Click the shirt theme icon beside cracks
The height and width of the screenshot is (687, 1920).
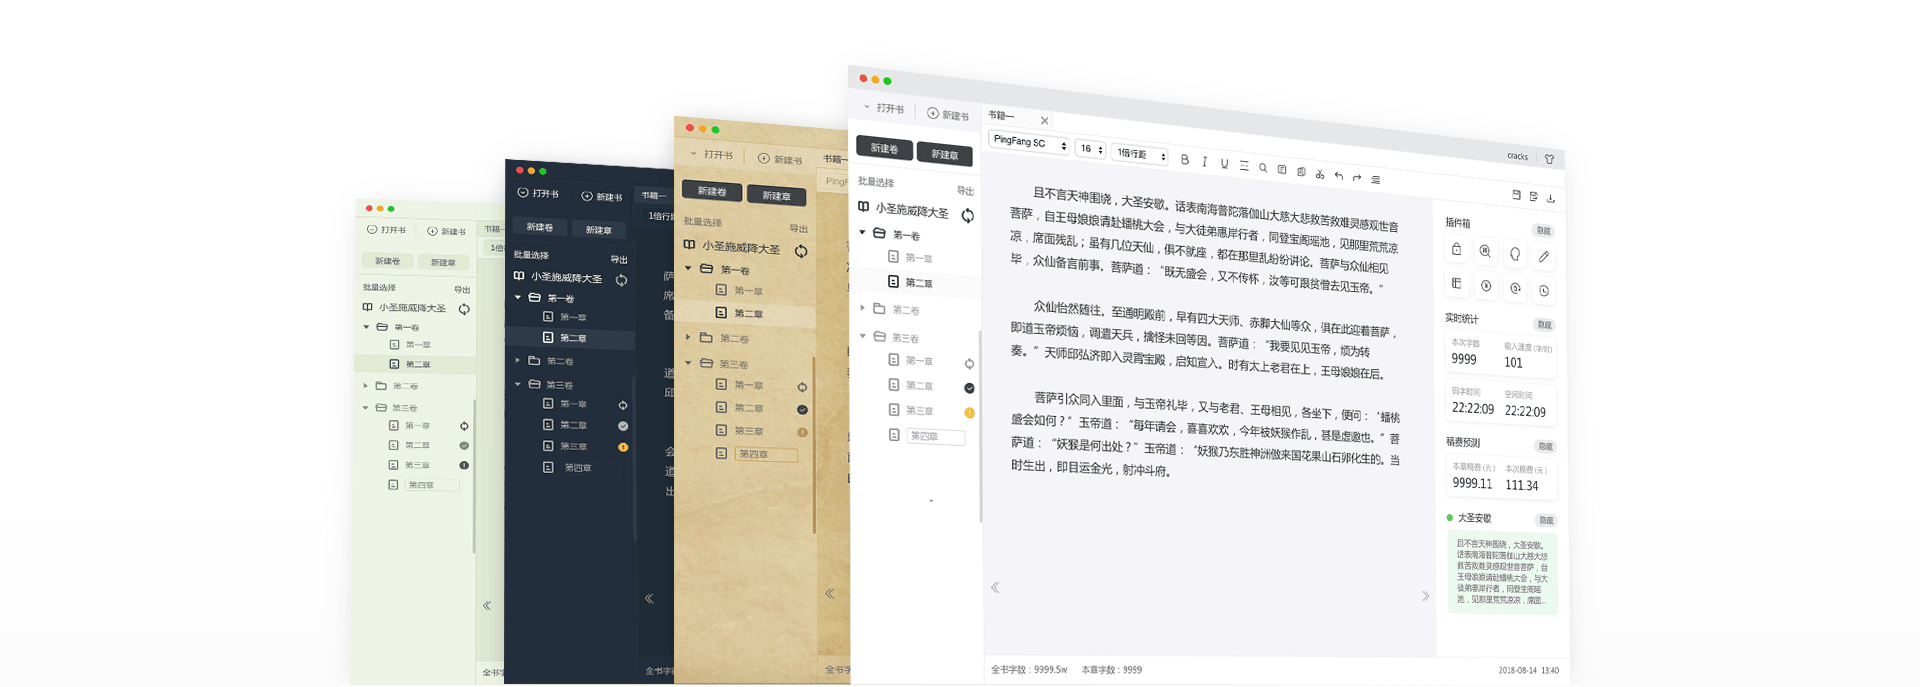click(1549, 159)
